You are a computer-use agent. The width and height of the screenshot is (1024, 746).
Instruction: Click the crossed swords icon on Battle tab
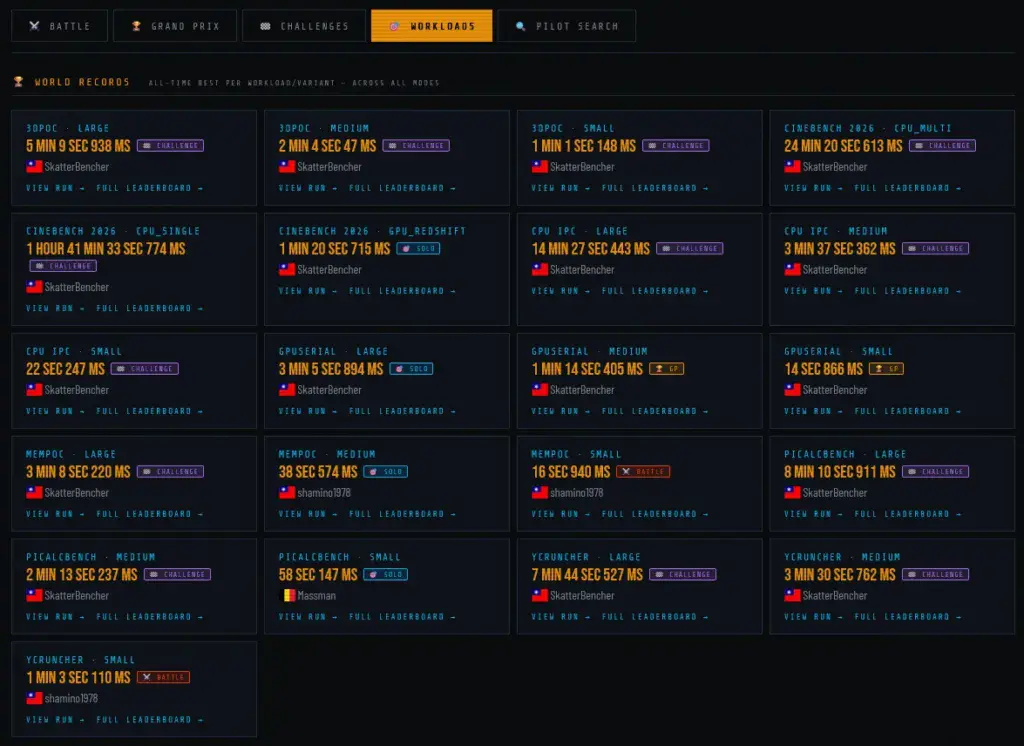pos(34,26)
